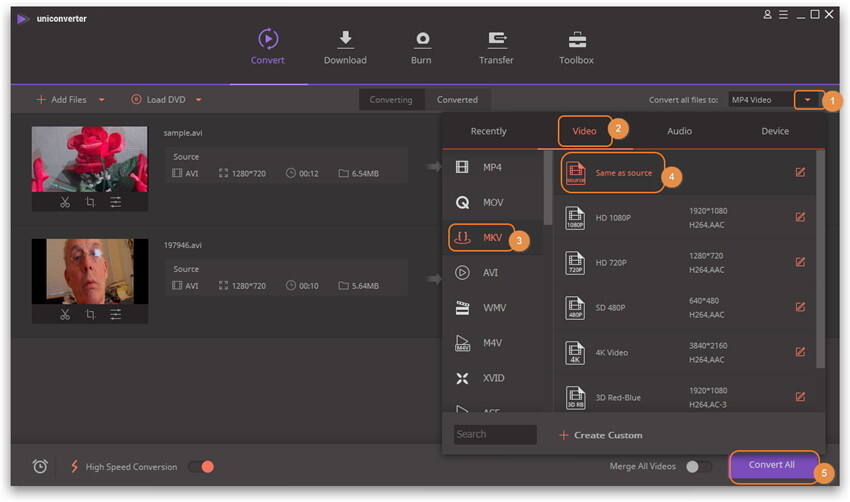Open the hamburger menu icon
This screenshot has width=850, height=502.
[x=784, y=15]
